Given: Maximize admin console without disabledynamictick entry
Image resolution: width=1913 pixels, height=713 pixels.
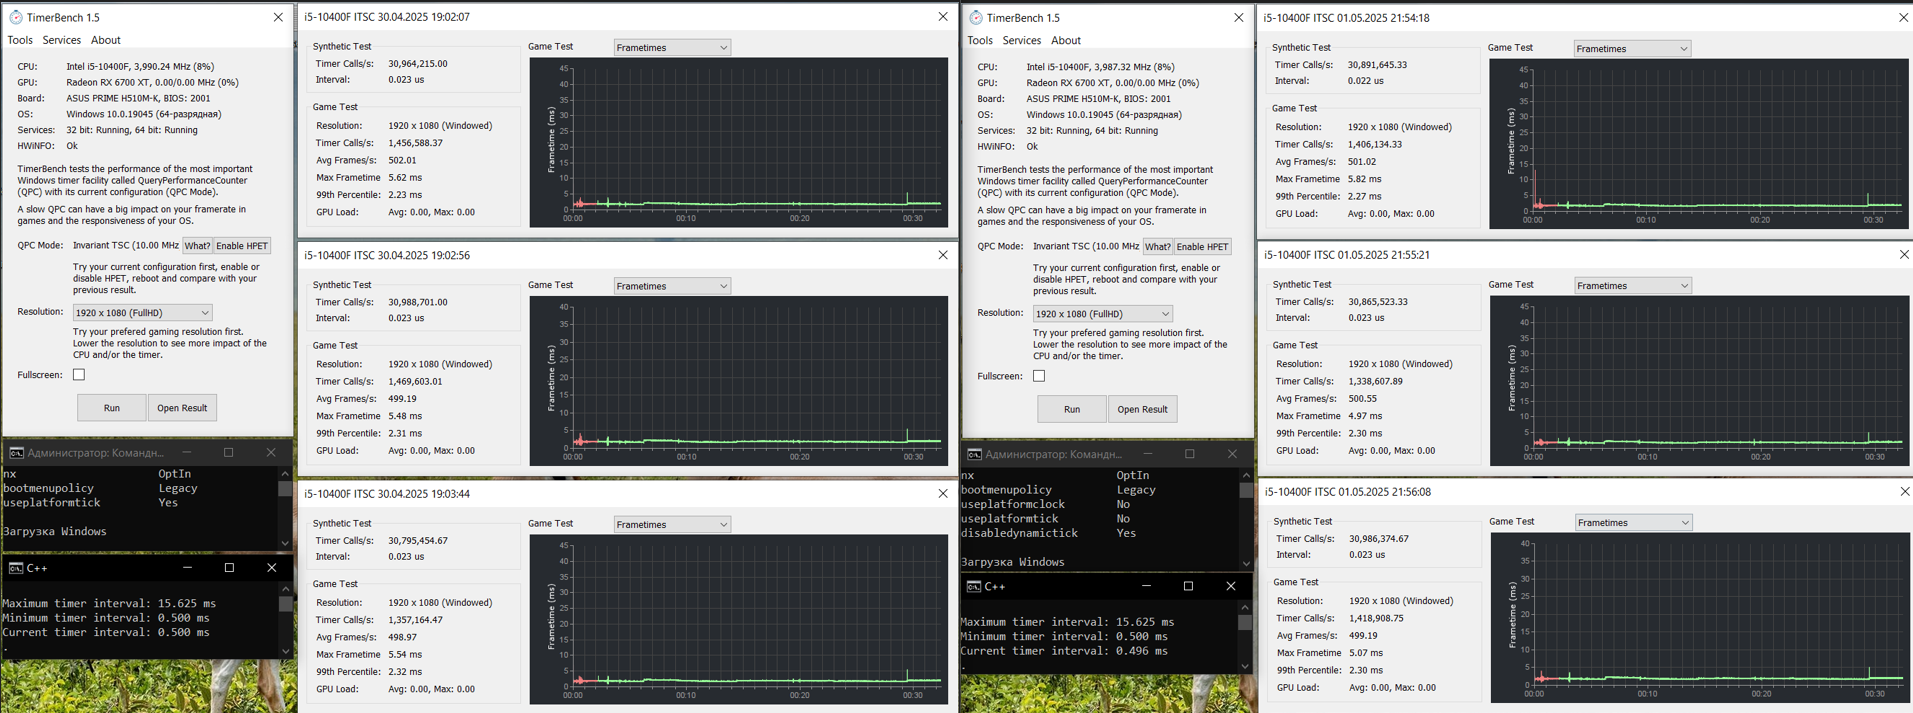Looking at the screenshot, I should (x=228, y=452).
